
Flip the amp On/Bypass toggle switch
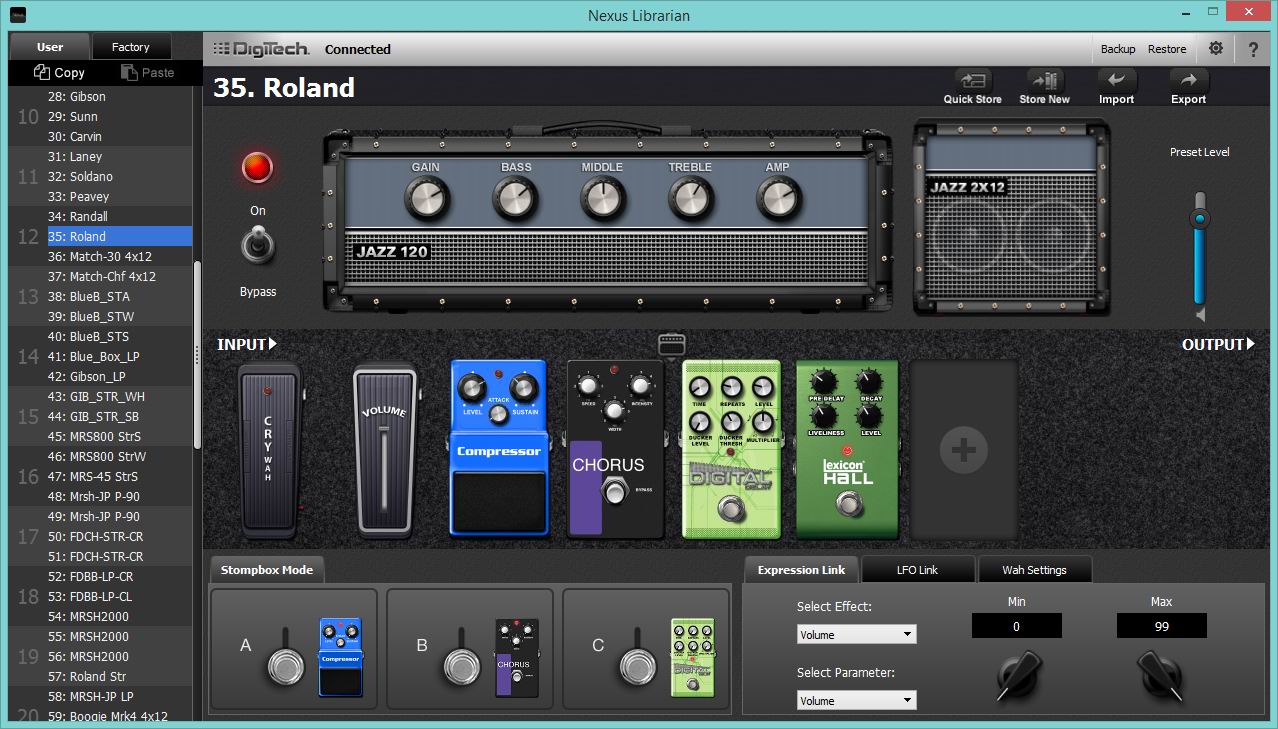(258, 247)
